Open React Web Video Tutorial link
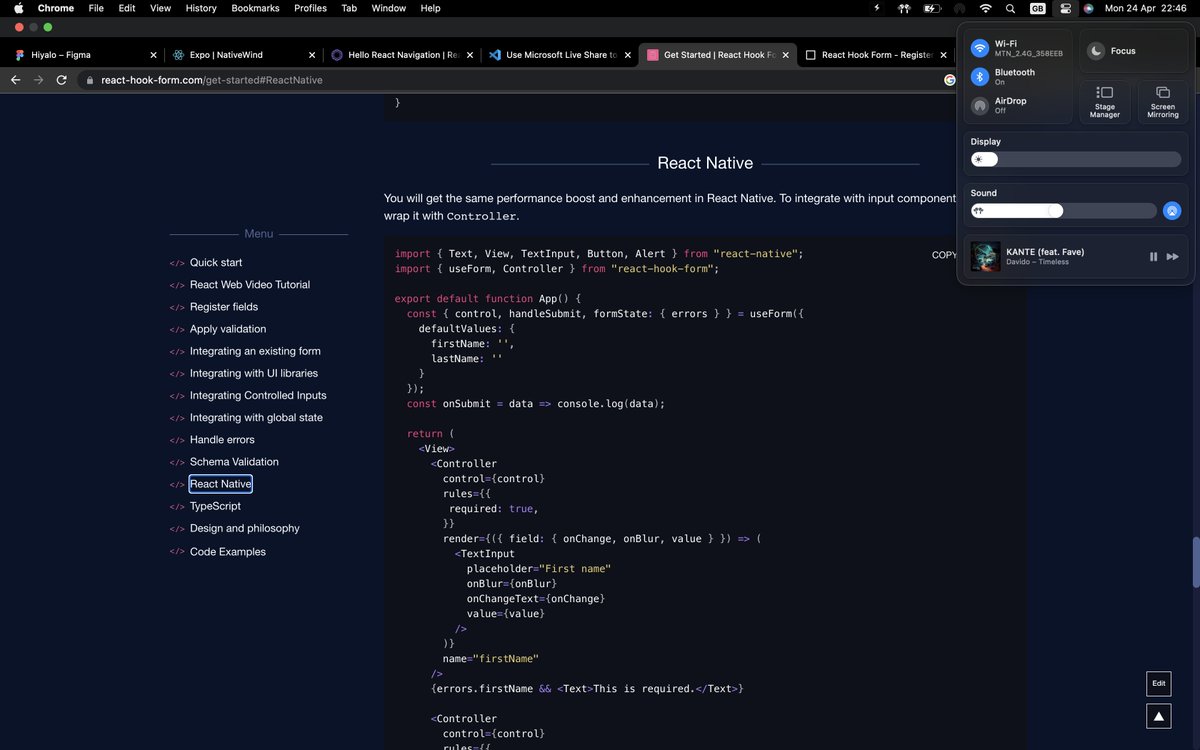Screen dimensions: 1200x750 pos(250,284)
